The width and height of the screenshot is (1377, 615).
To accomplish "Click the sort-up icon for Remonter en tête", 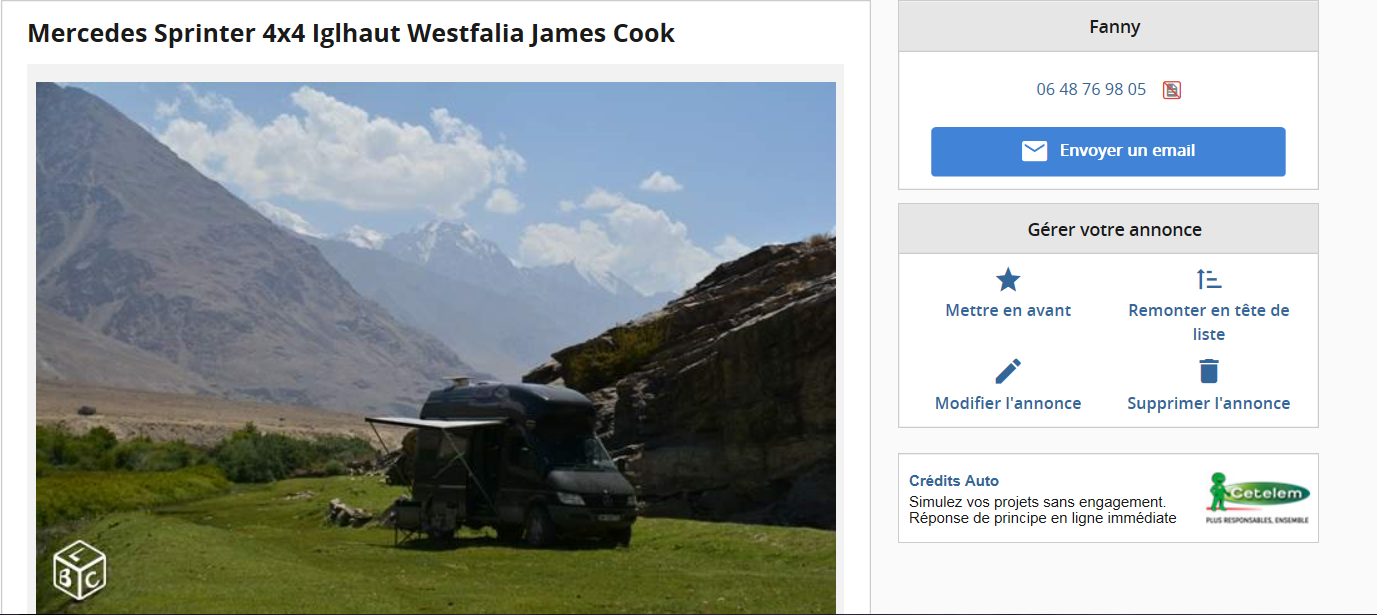I will (x=1209, y=280).
